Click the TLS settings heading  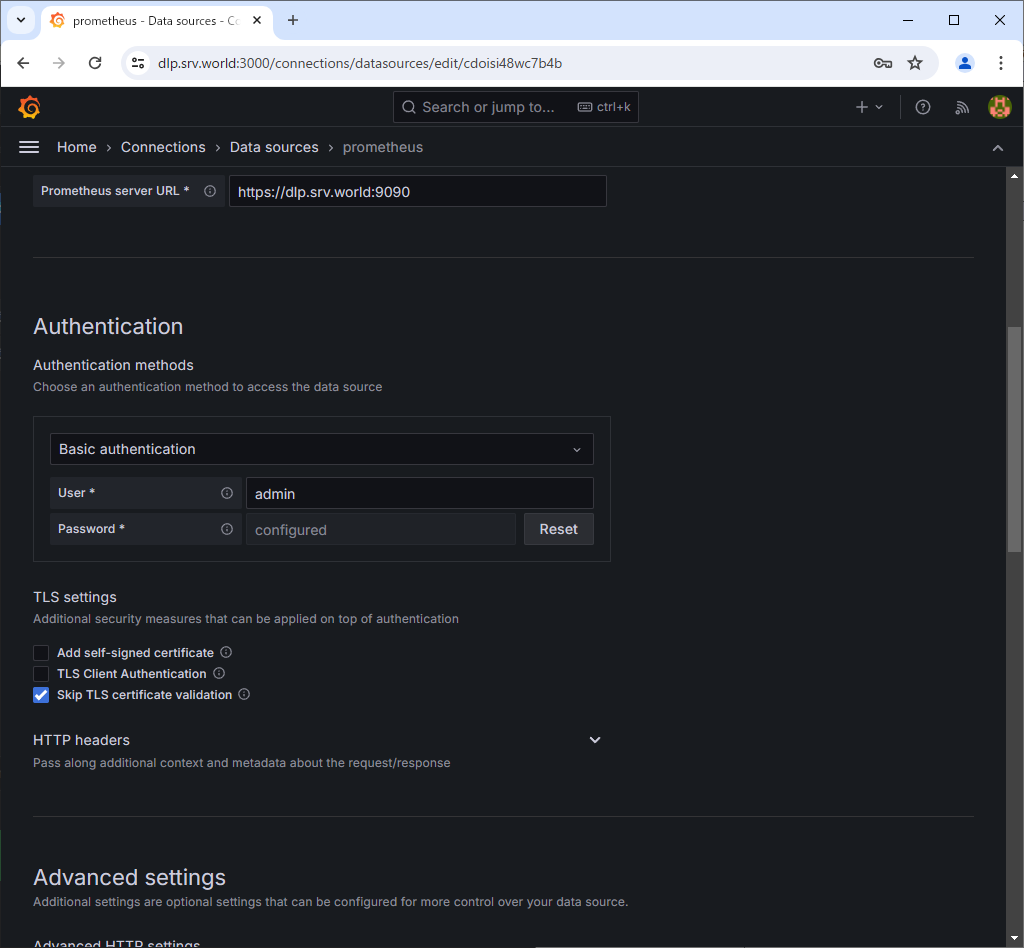[75, 597]
